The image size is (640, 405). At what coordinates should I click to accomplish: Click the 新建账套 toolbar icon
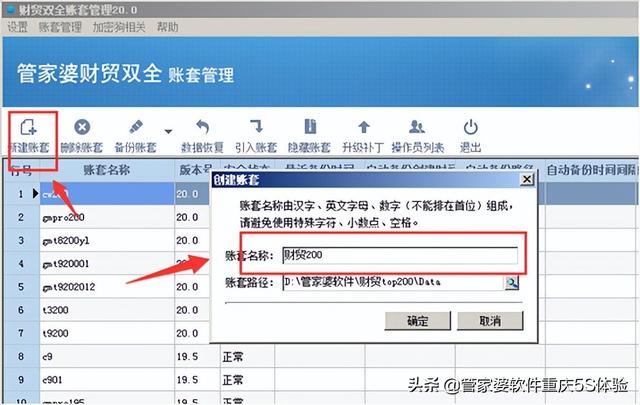pos(29,127)
